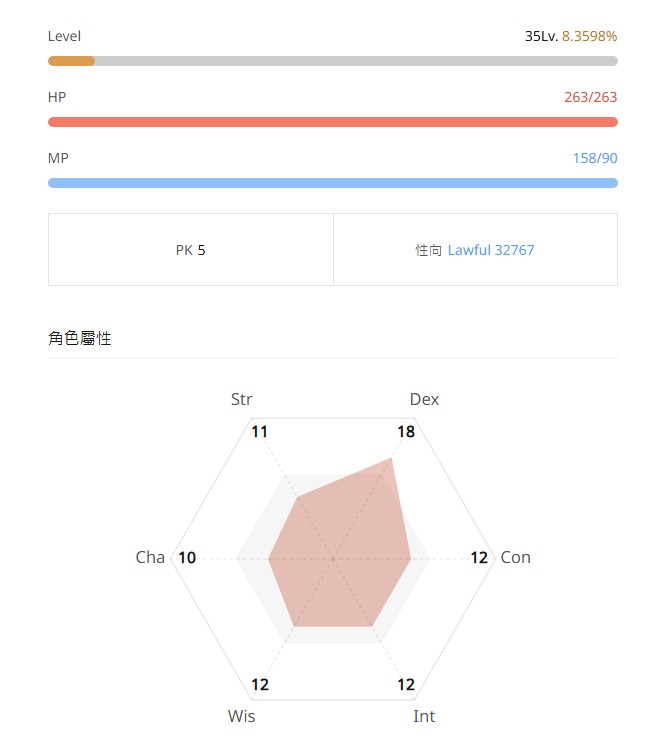Click the Str value 11
Viewport: 651px width, 752px height.
pyautogui.click(x=260, y=432)
